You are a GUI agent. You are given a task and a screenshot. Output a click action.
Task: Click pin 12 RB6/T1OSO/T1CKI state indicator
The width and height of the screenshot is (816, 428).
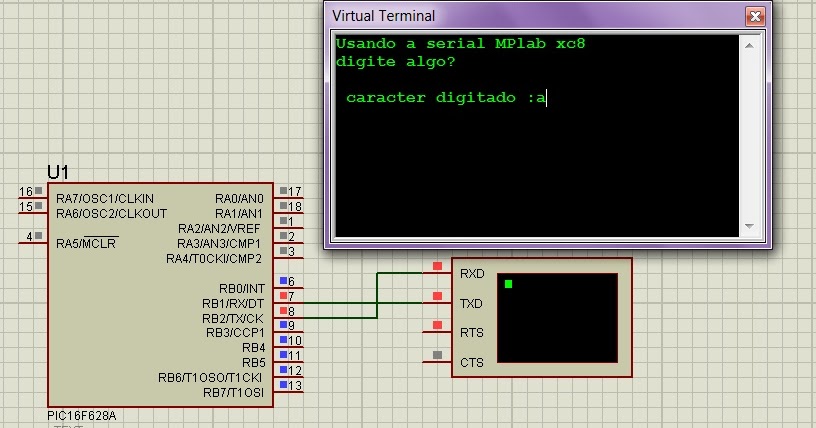click(x=284, y=370)
